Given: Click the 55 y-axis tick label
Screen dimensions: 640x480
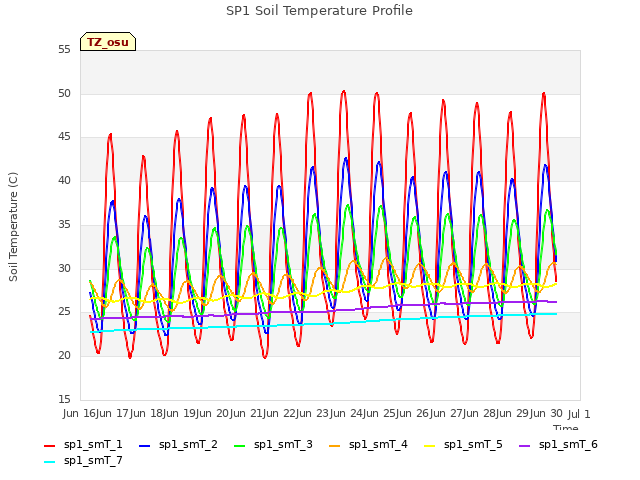Looking at the screenshot, I should click(64, 50).
